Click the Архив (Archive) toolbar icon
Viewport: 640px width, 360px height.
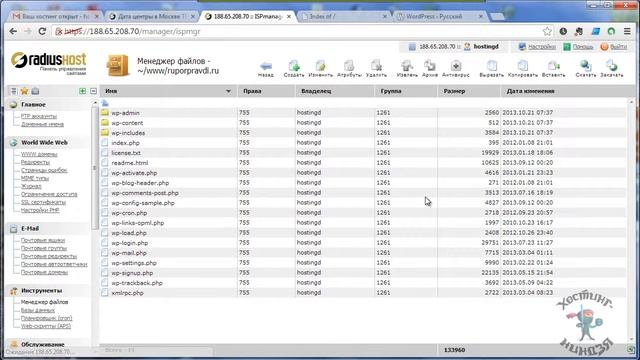pos(430,69)
